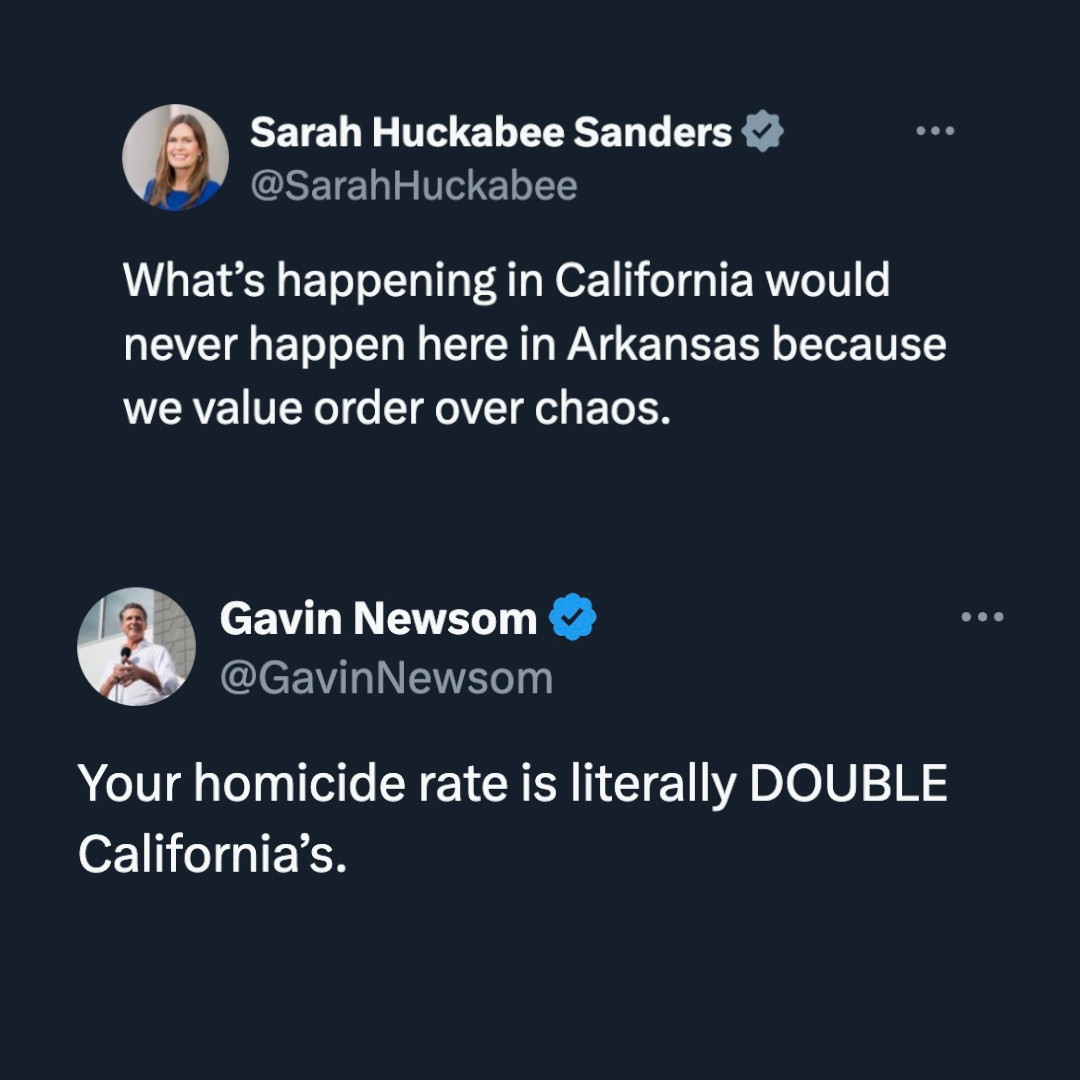Click the word "California" in Sanders' tweet
The width and height of the screenshot is (1080, 1080).
pos(653,282)
